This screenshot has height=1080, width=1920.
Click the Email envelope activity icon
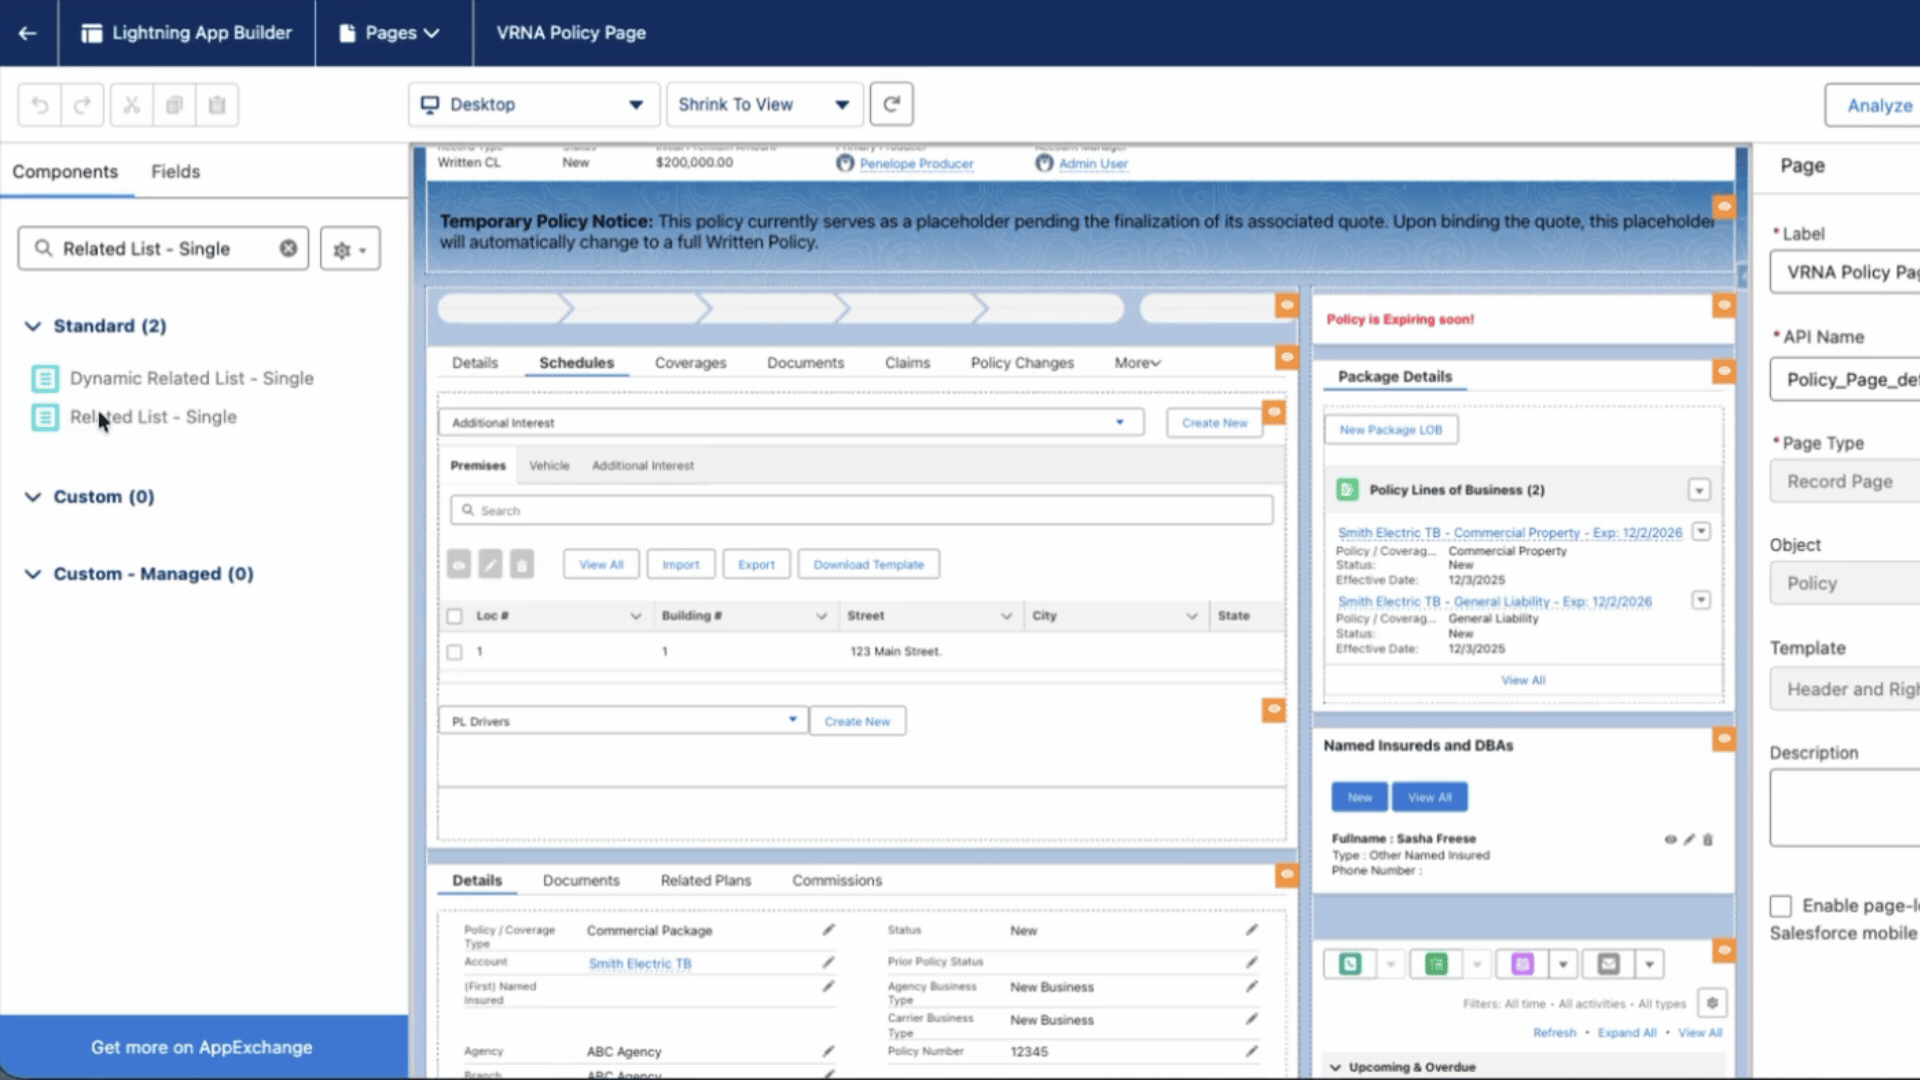[1608, 964]
